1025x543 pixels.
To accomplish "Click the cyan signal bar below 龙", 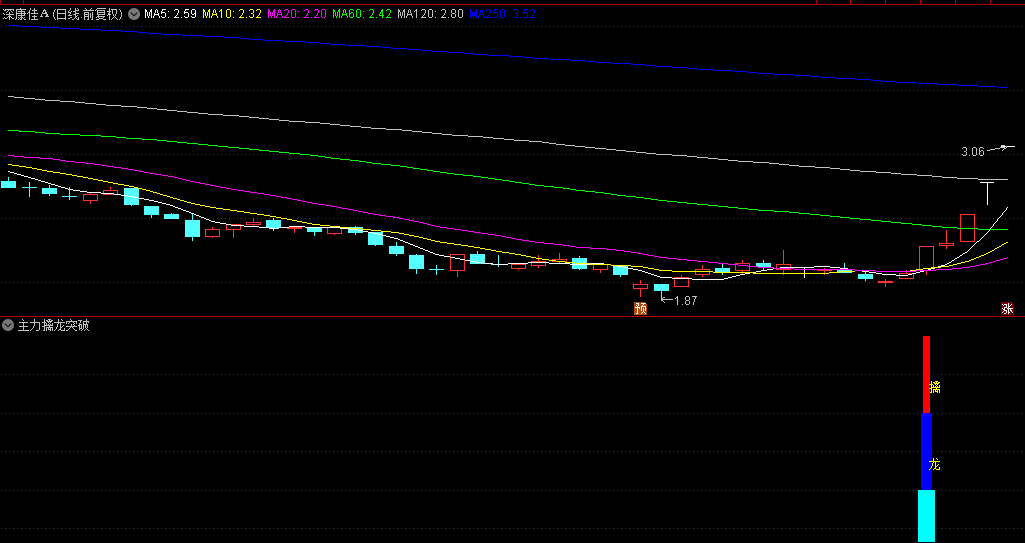I will (x=926, y=516).
